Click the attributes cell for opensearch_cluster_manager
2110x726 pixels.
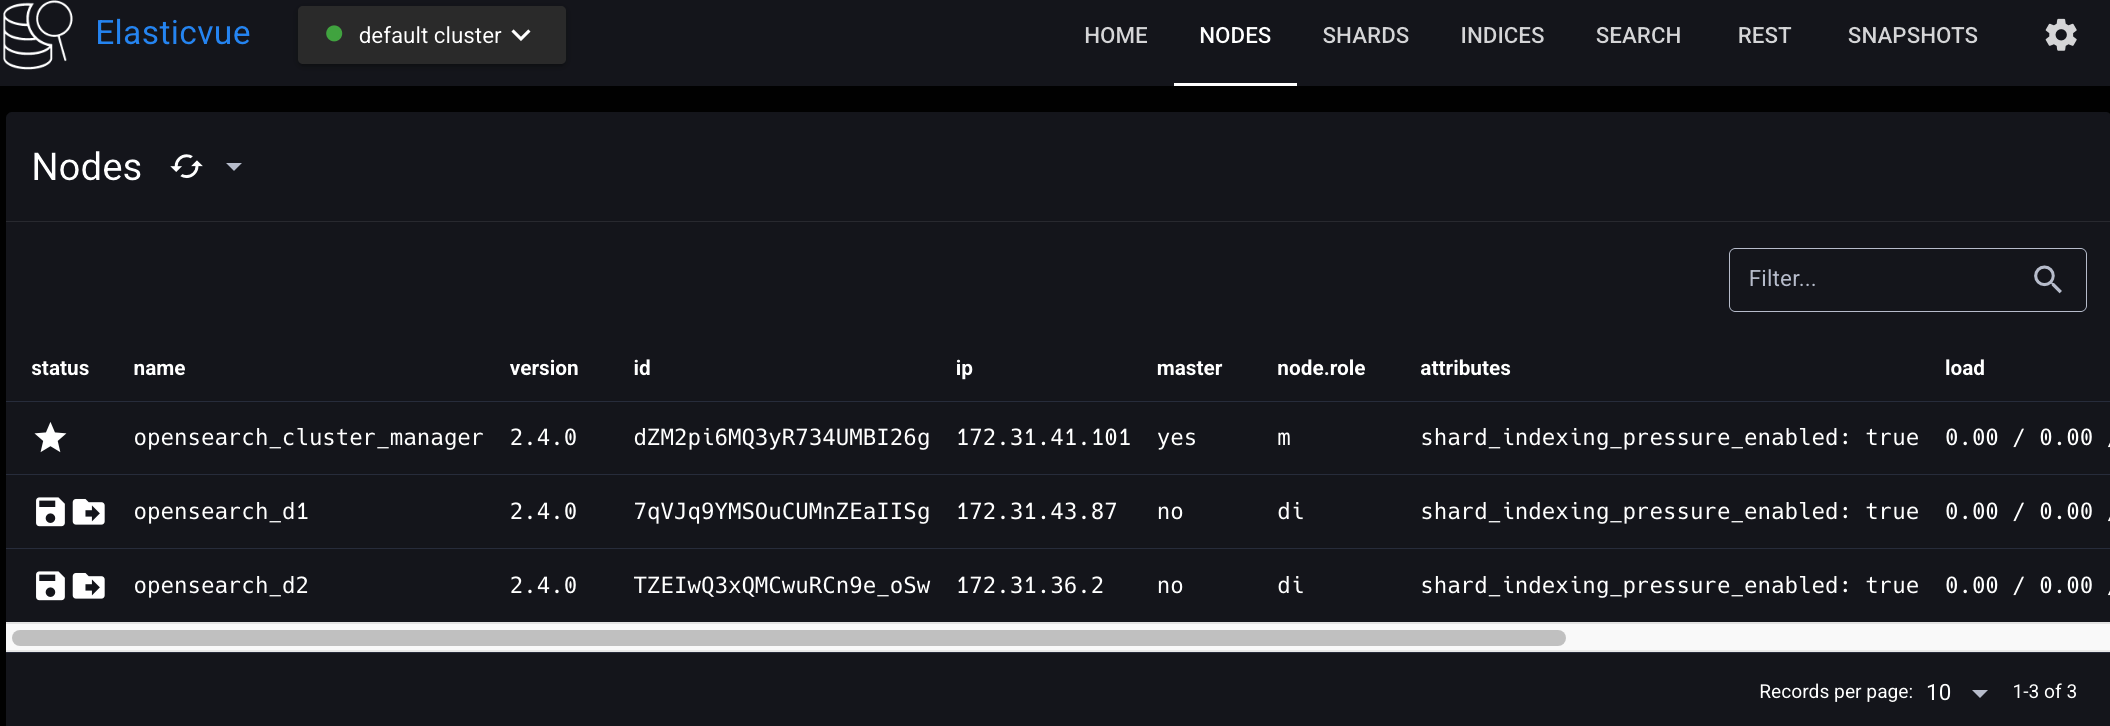coord(1669,438)
